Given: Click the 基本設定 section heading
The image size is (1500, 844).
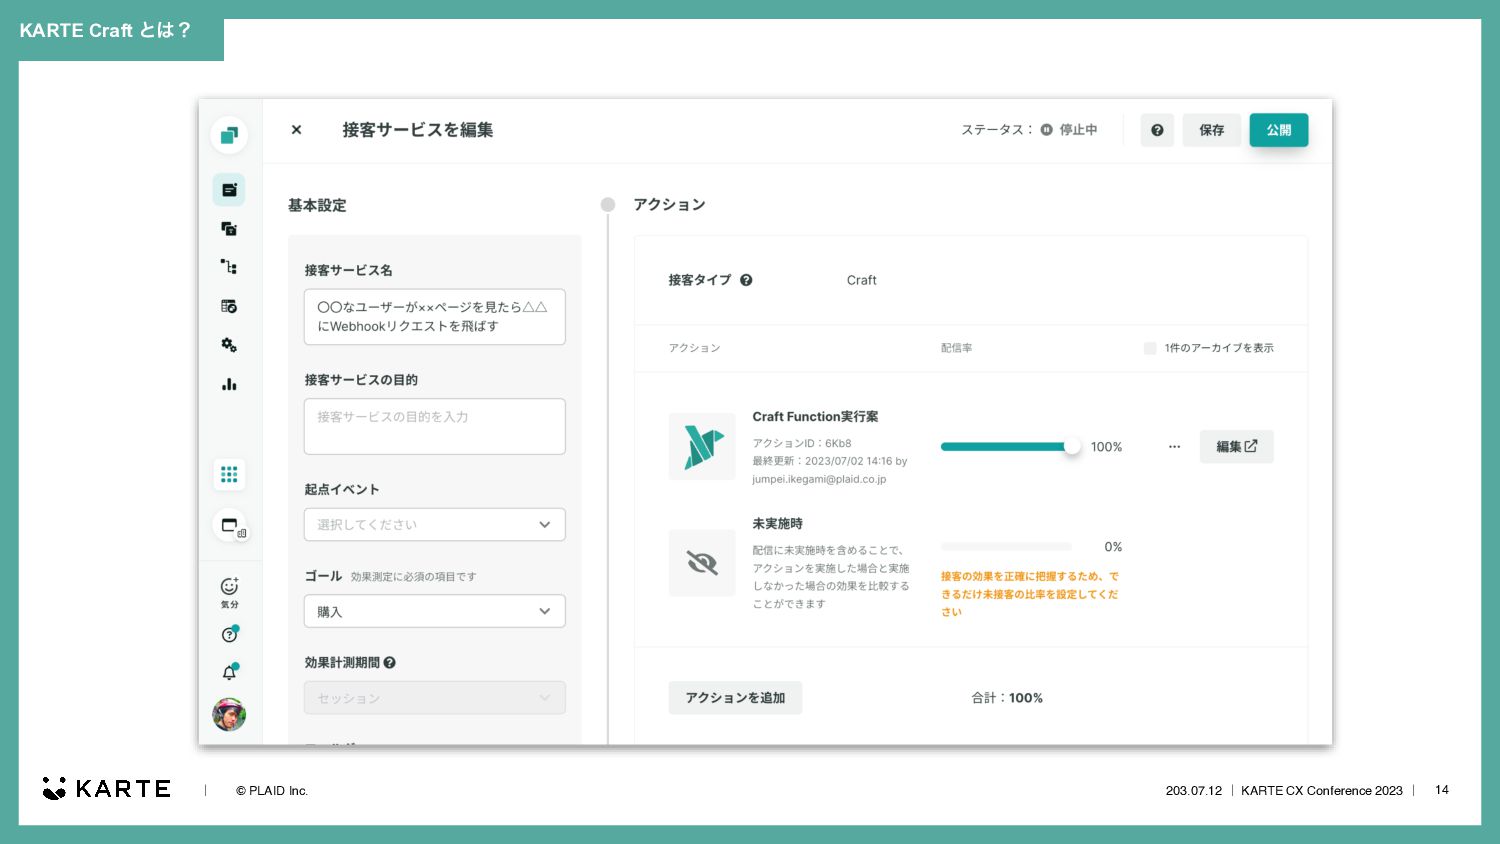Looking at the screenshot, I should (317, 205).
